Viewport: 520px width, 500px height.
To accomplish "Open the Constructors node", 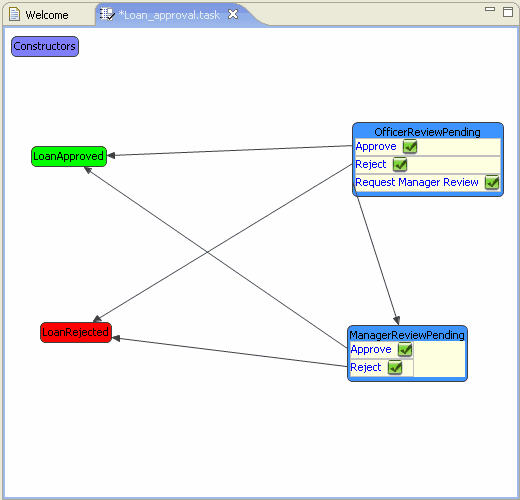I will click(x=45, y=46).
